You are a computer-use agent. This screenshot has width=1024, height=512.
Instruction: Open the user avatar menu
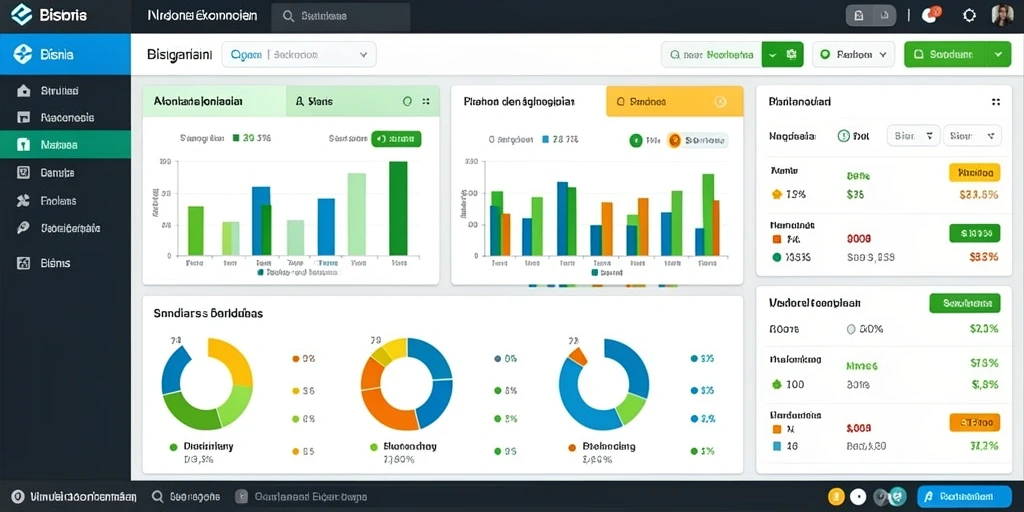click(x=1002, y=15)
